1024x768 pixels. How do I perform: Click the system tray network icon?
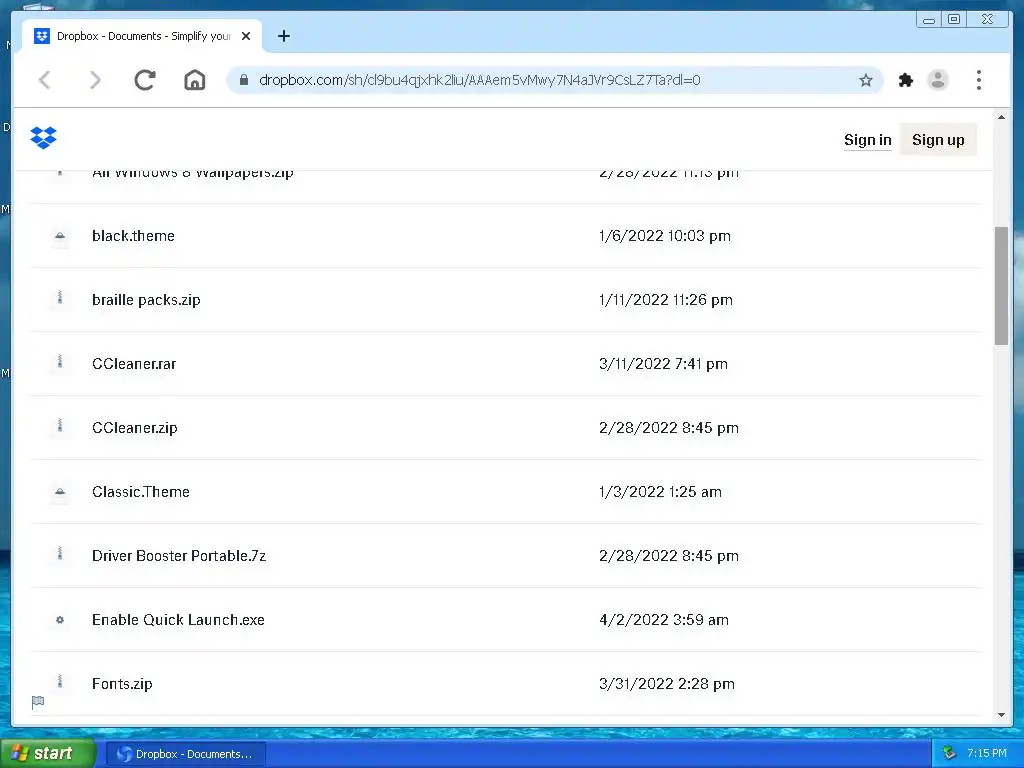pos(949,754)
